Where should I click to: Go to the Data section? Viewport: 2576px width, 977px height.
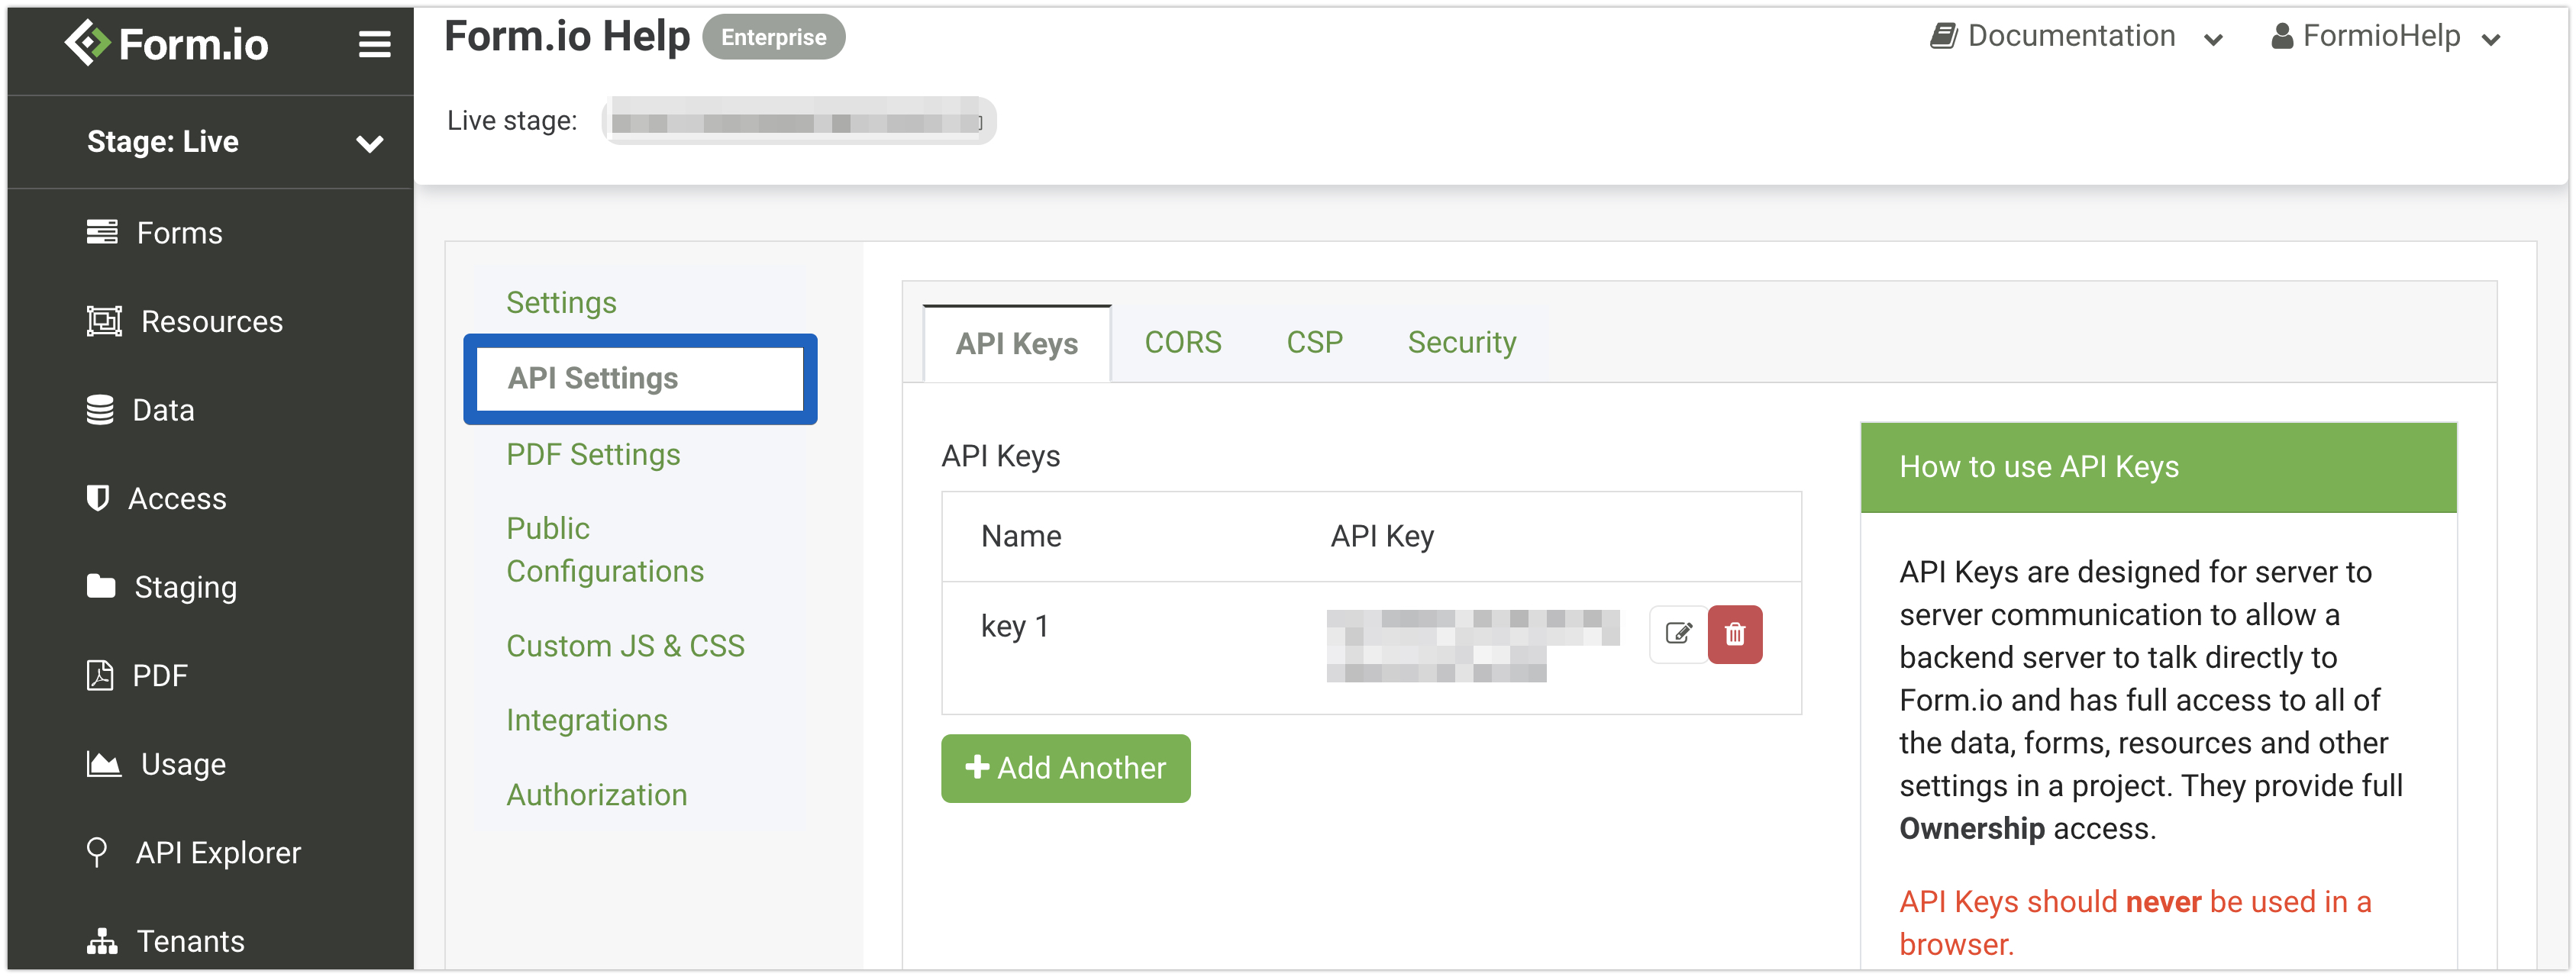click(162, 410)
